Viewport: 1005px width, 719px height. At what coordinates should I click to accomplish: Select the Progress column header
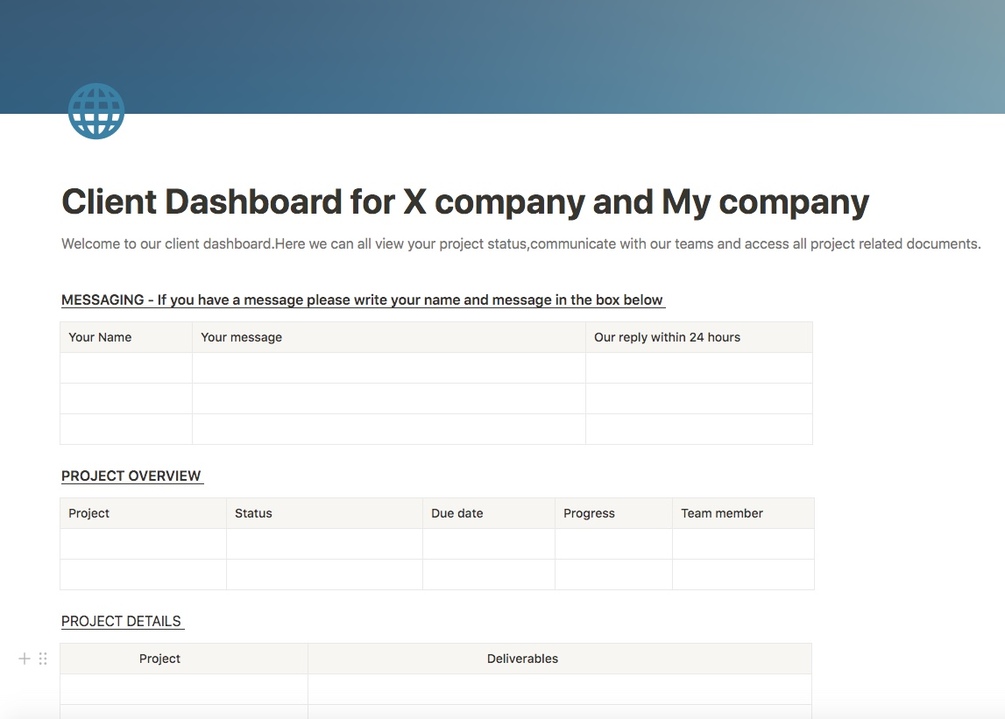point(589,514)
